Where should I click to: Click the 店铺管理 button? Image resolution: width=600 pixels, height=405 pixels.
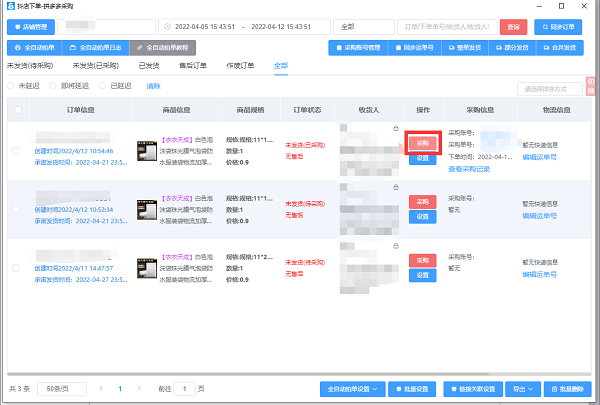click(31, 27)
